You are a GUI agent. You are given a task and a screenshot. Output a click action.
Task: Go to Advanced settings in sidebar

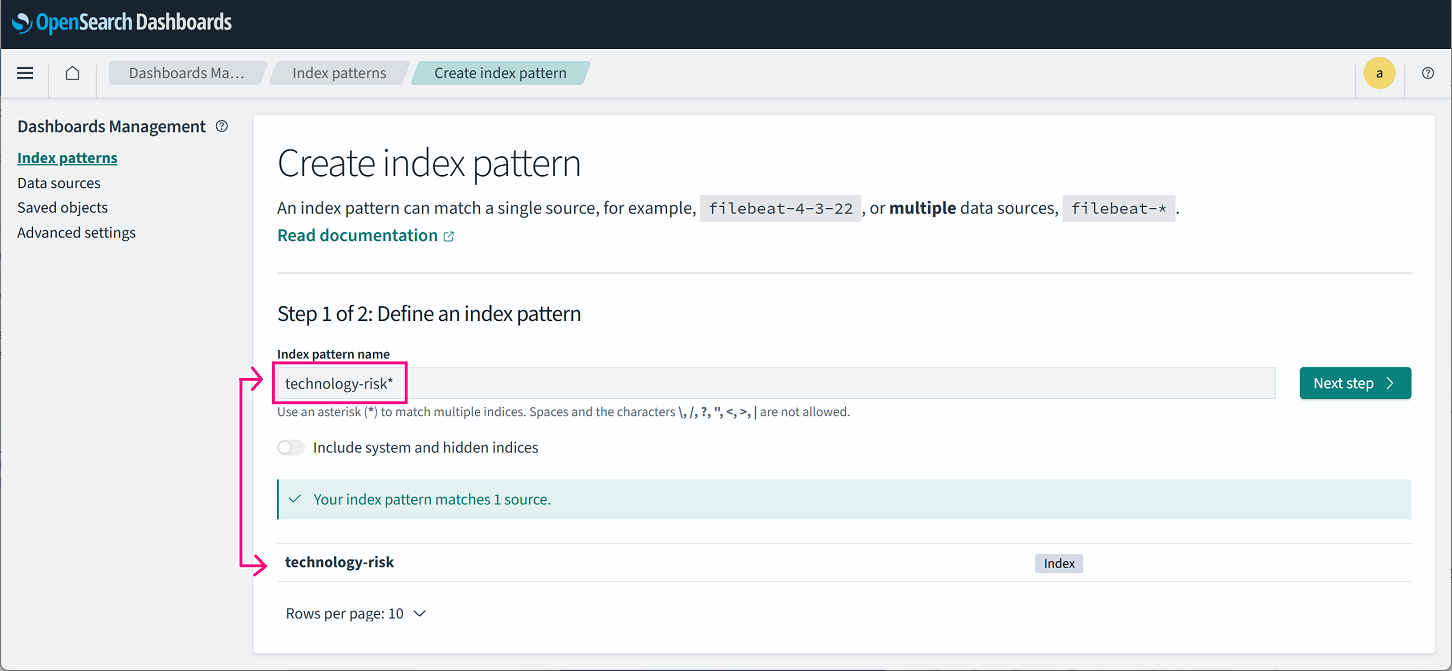coord(76,233)
